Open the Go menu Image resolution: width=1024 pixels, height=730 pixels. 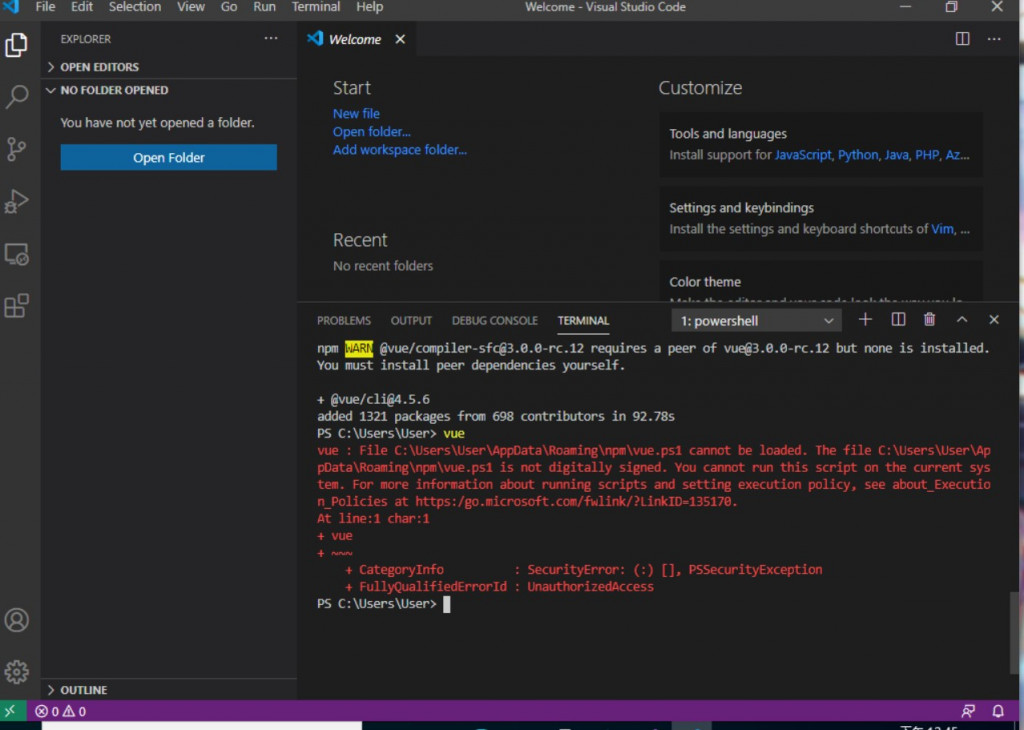pos(229,7)
